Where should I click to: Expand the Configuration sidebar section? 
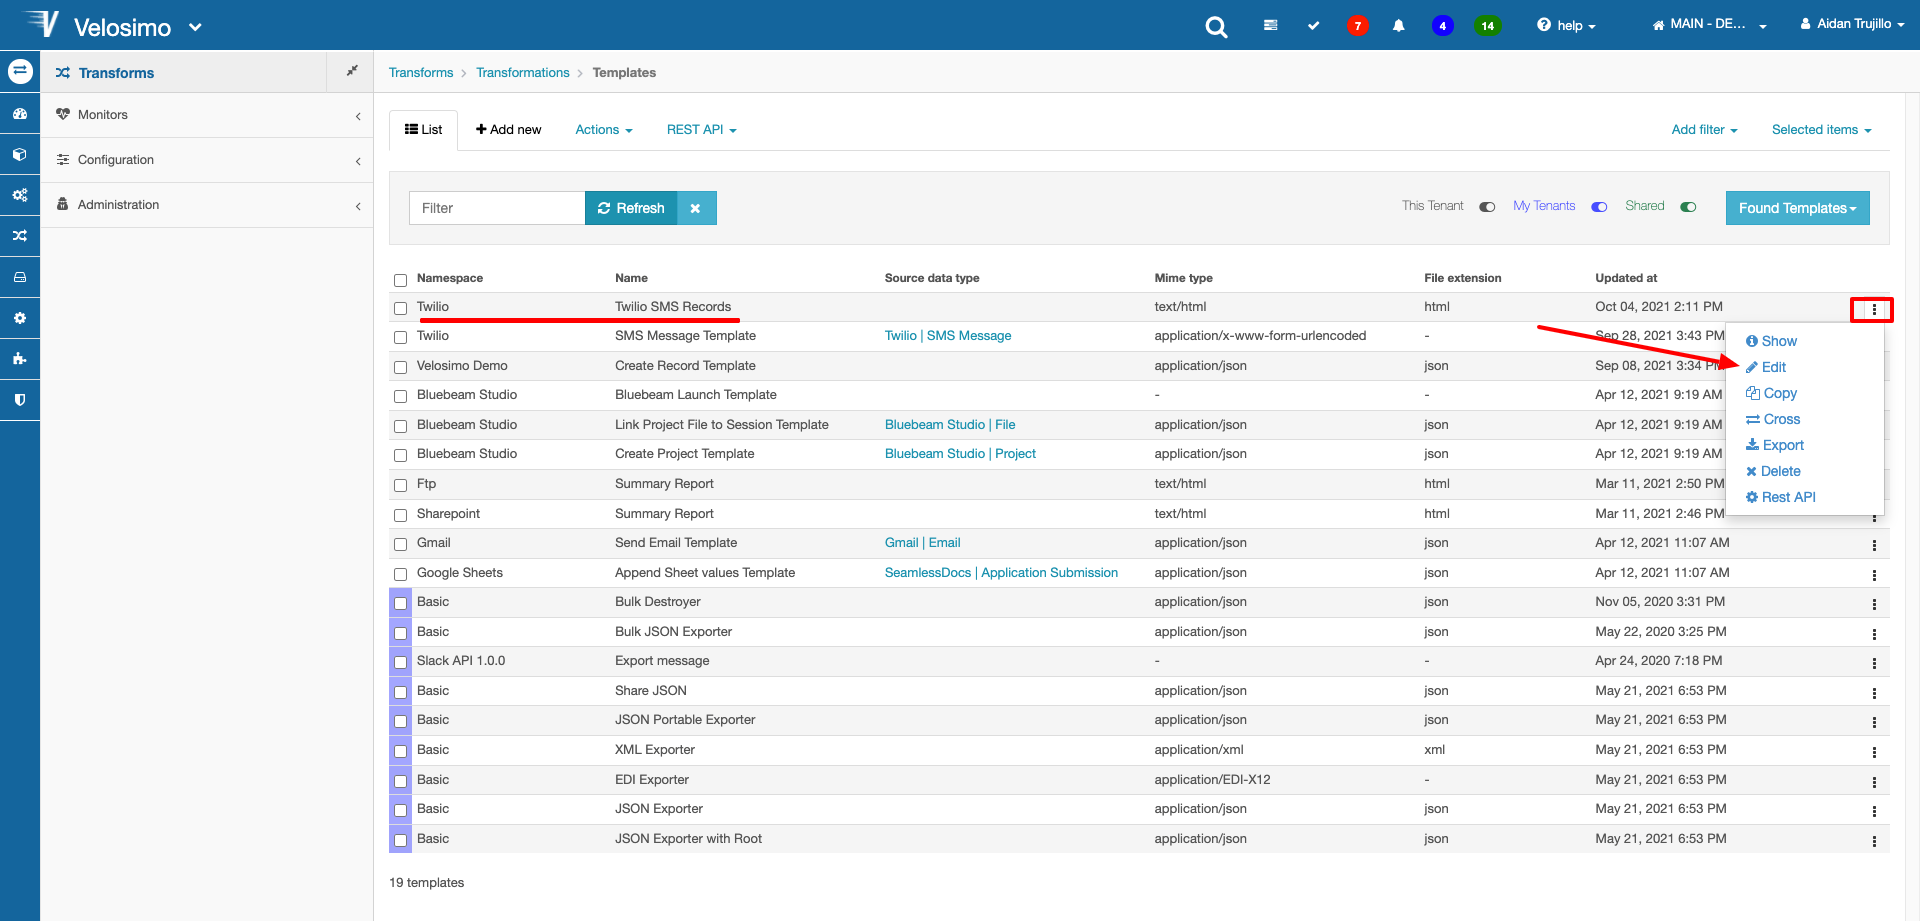pos(207,160)
